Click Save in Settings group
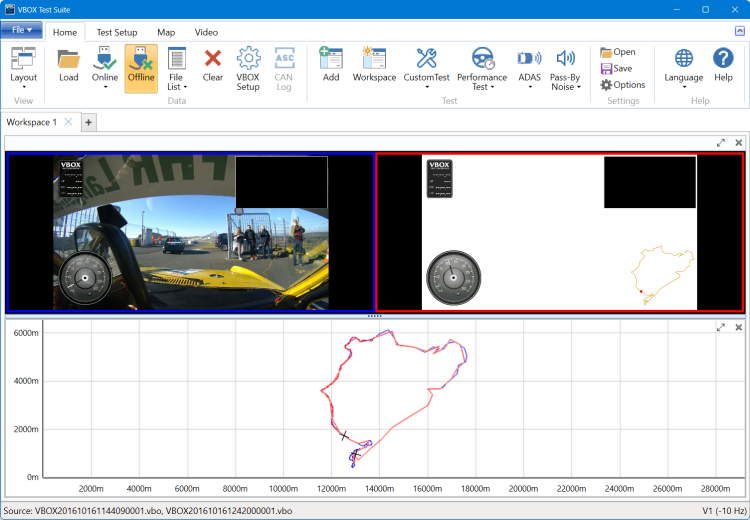 617,68
